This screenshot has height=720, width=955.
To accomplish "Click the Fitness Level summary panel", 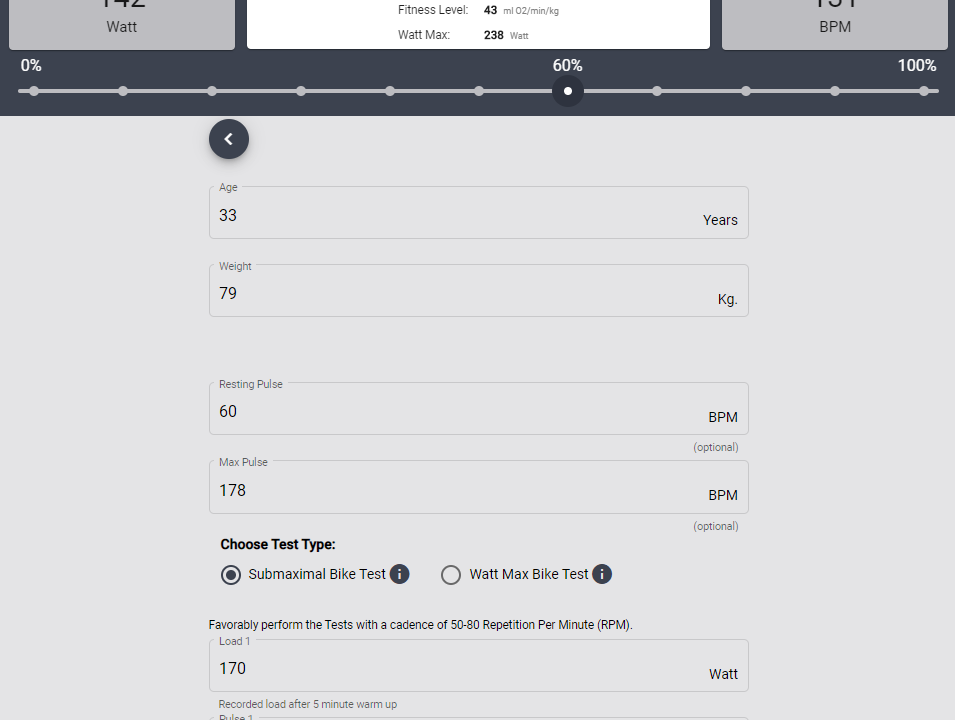I will pyautogui.click(x=478, y=22).
